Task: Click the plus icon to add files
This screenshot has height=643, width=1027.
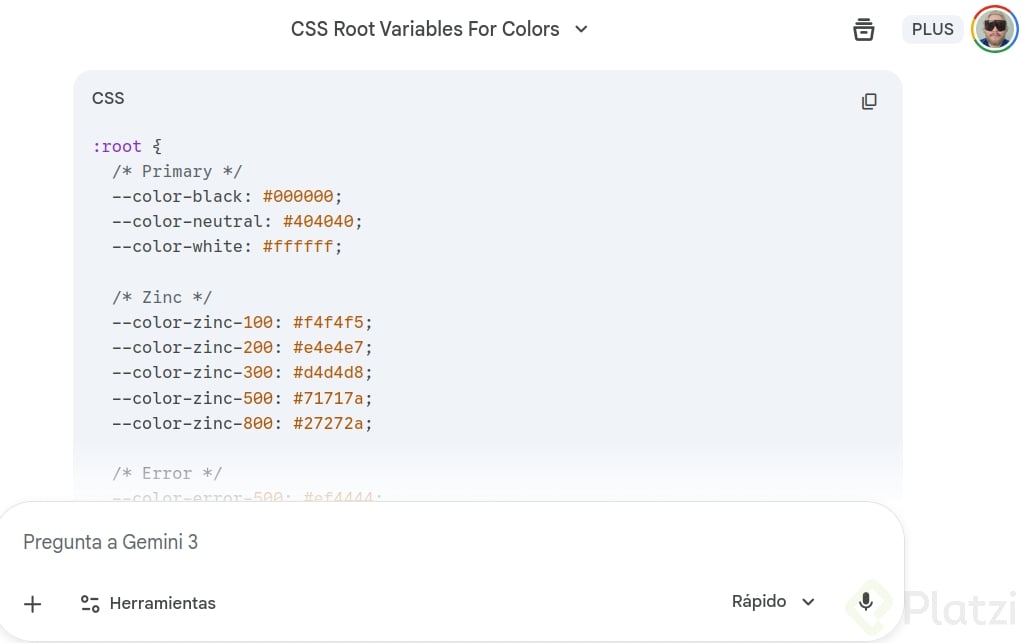Action: pyautogui.click(x=33, y=603)
